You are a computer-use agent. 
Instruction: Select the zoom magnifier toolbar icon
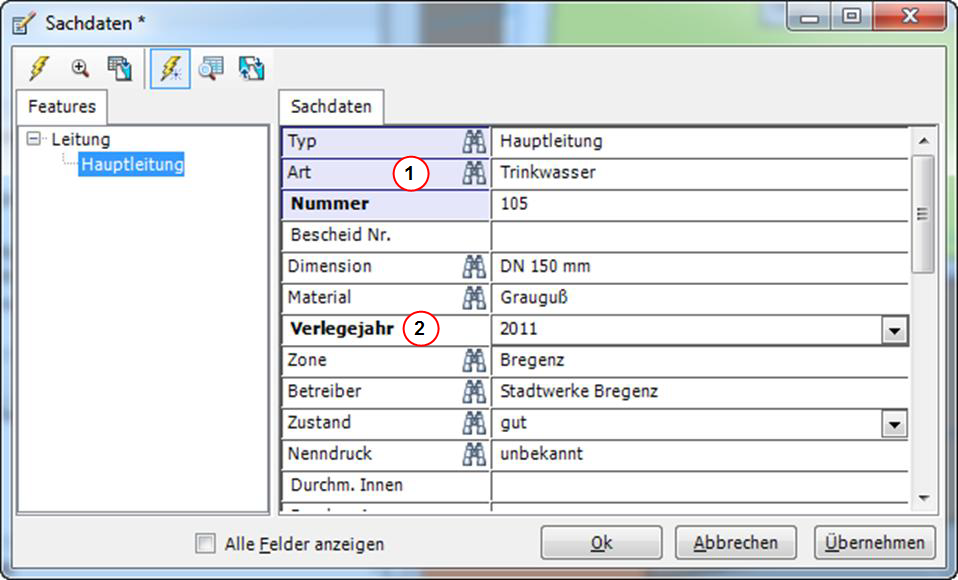coord(80,68)
